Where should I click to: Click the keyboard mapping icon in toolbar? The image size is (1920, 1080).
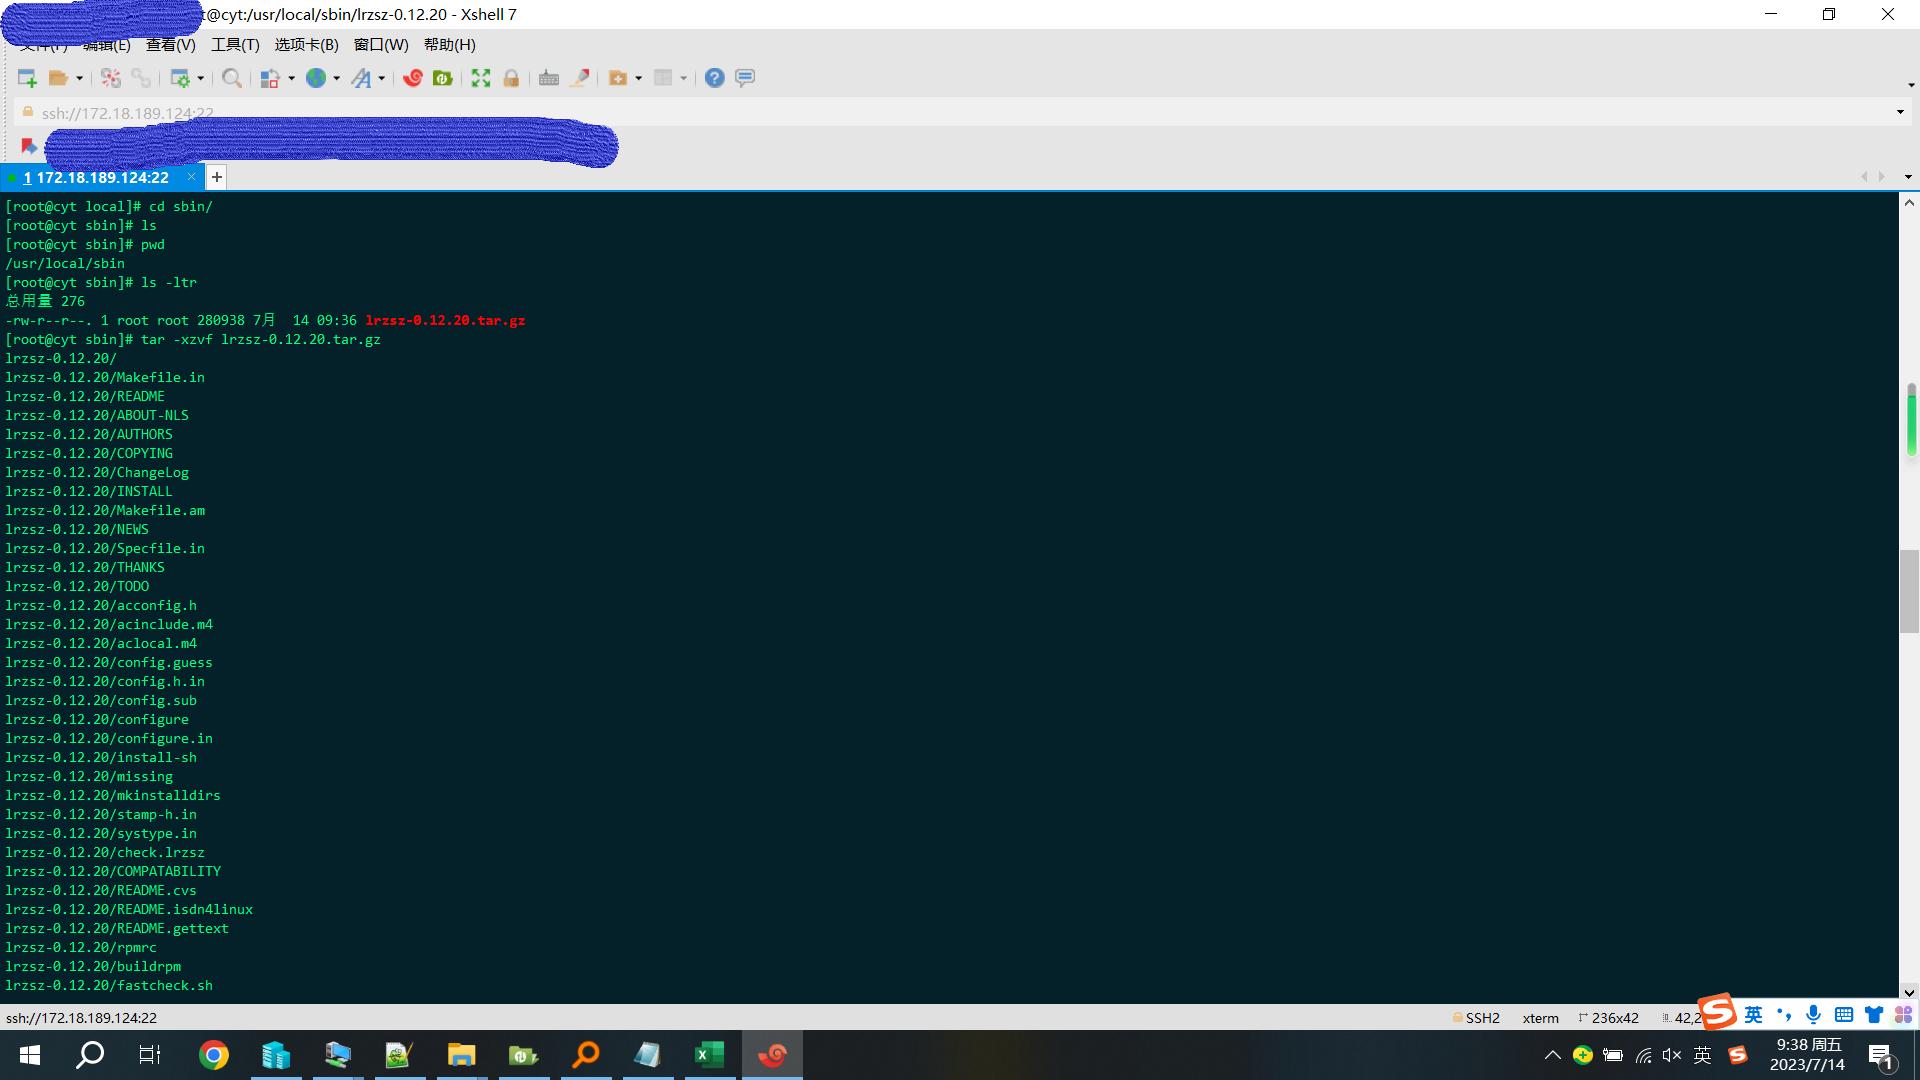pyautogui.click(x=548, y=78)
